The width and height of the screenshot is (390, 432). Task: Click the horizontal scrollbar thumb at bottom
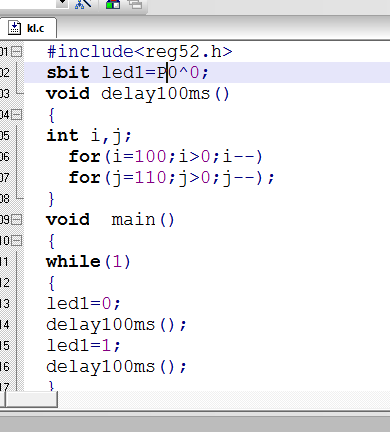pyautogui.click(x=31, y=399)
